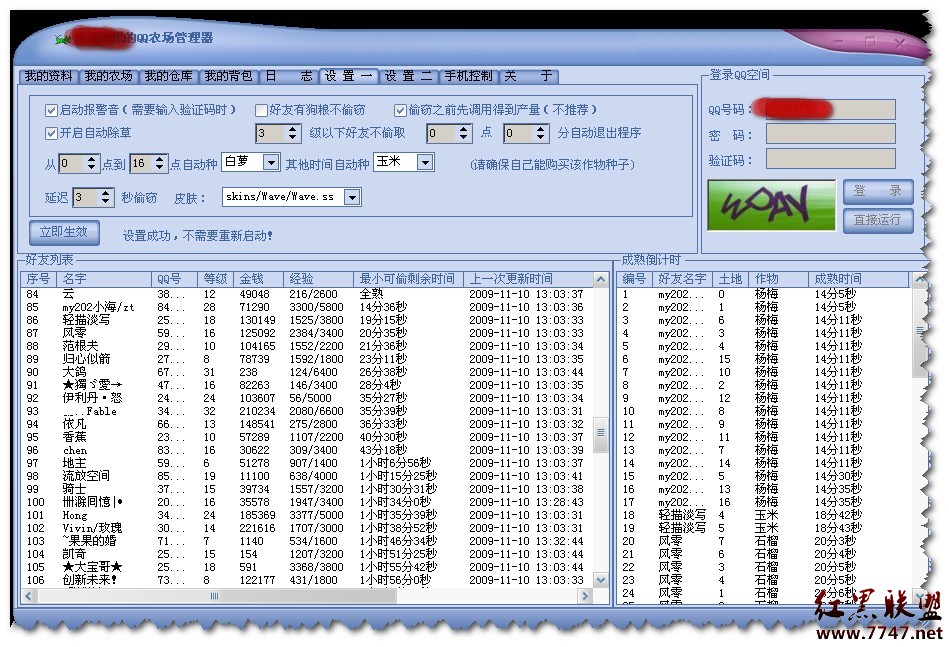Screen dimensions: 949x647
Task: Open the 关于 tab
Action: 528,76
